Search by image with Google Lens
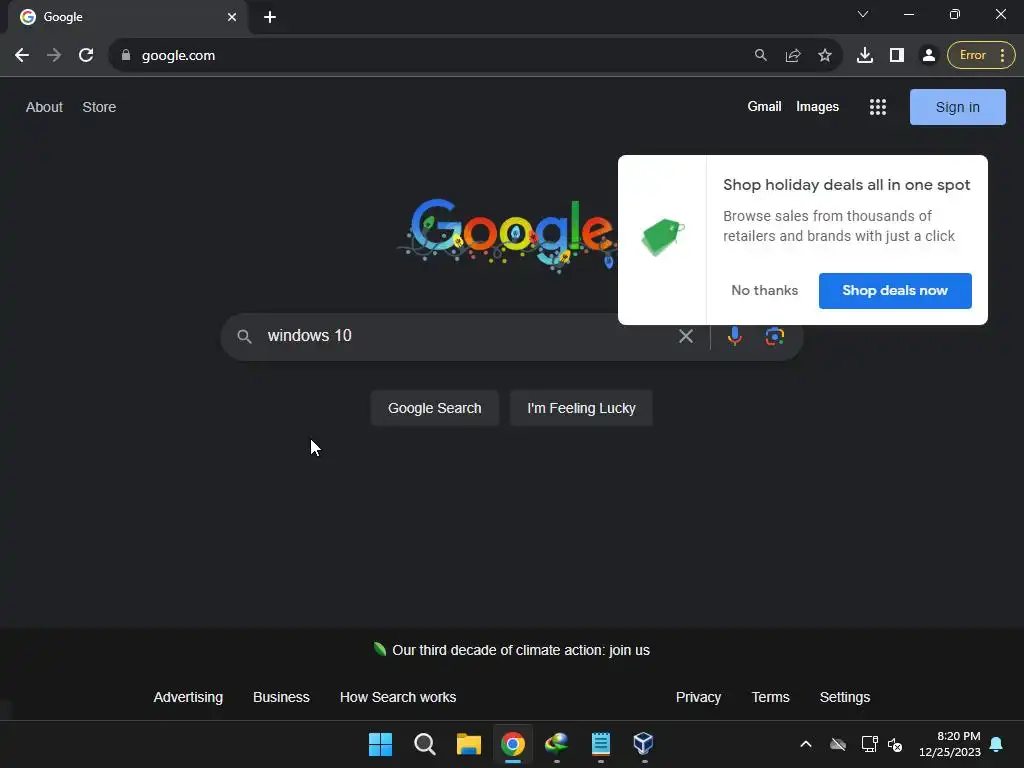Viewport: 1024px width, 768px height. pyautogui.click(x=775, y=336)
